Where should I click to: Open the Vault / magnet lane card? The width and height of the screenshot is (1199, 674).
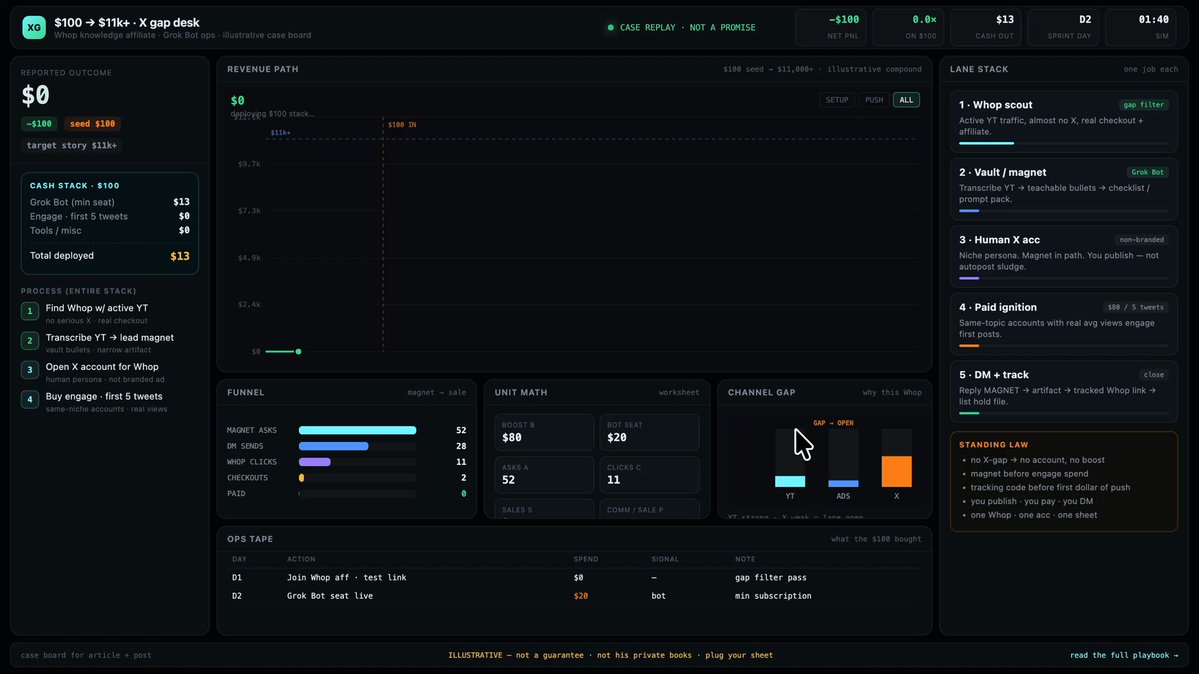1064,188
